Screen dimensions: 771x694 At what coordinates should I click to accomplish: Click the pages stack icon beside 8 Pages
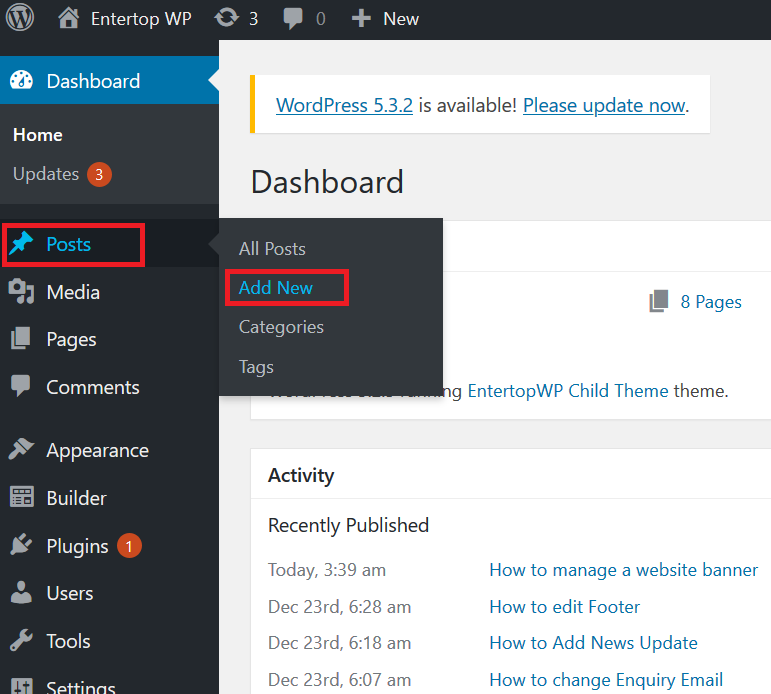pos(659,301)
